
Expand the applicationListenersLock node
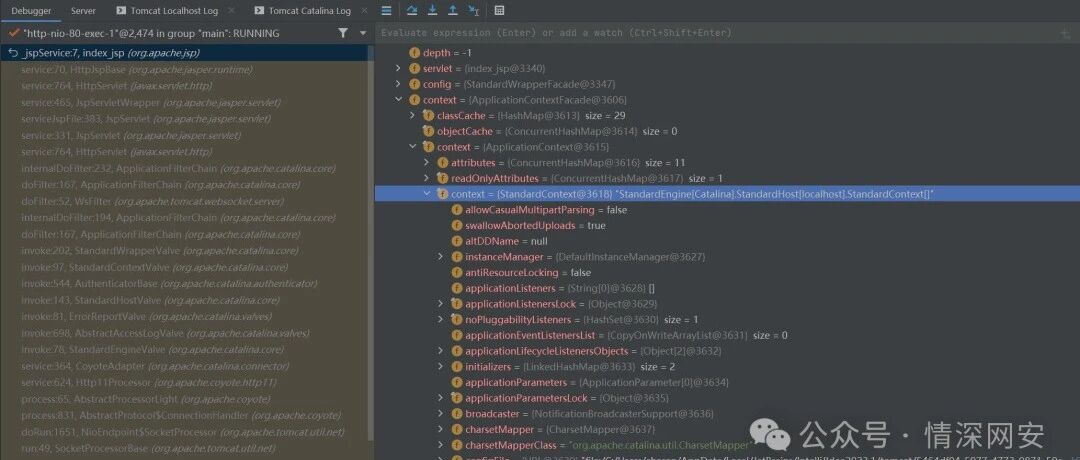441,304
